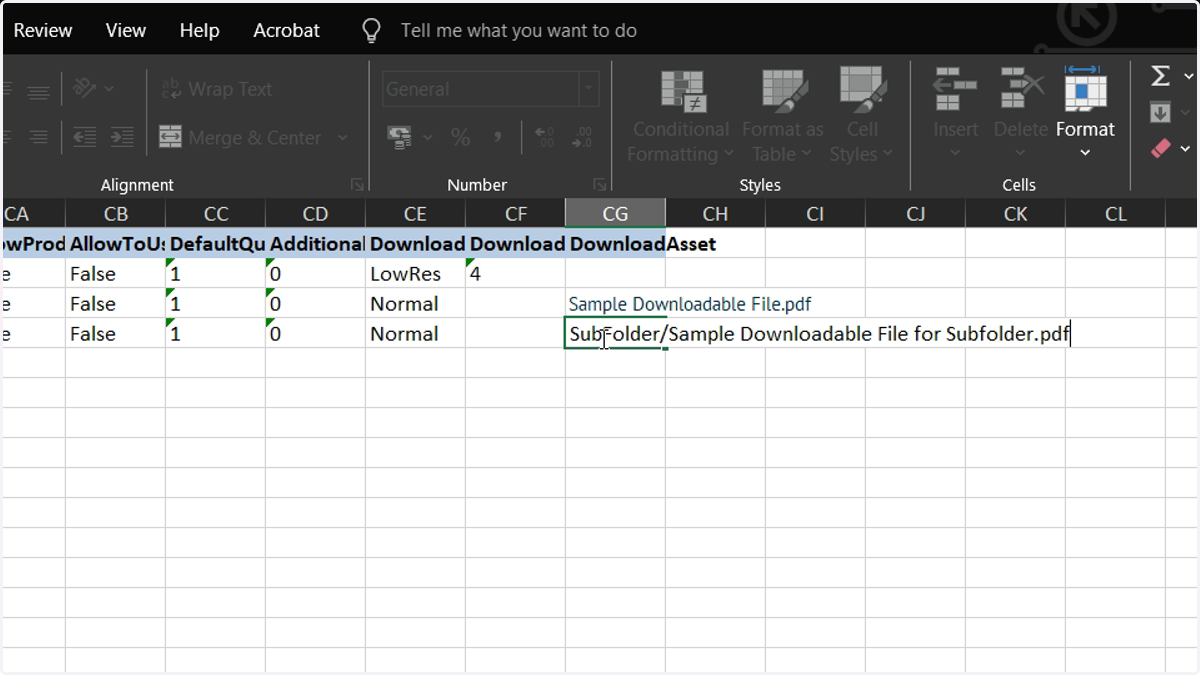The width and height of the screenshot is (1200, 675).
Task: Click the Increase Indent icon
Action: [122, 137]
